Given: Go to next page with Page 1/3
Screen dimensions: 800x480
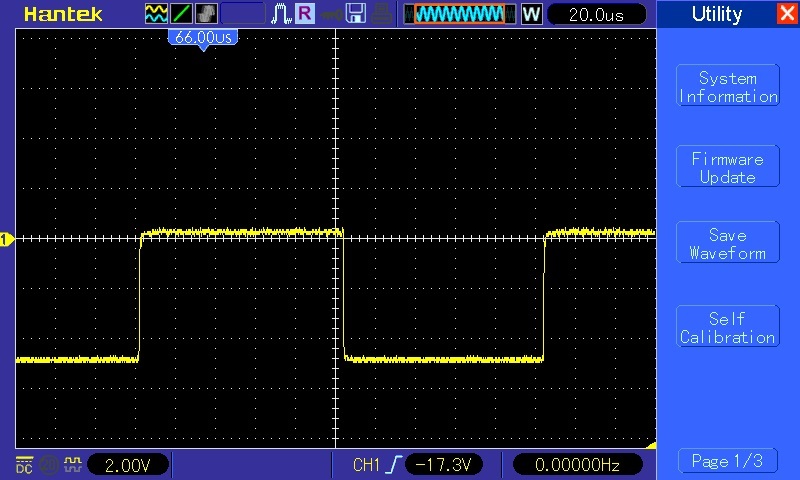Looking at the screenshot, I should tap(727, 461).
